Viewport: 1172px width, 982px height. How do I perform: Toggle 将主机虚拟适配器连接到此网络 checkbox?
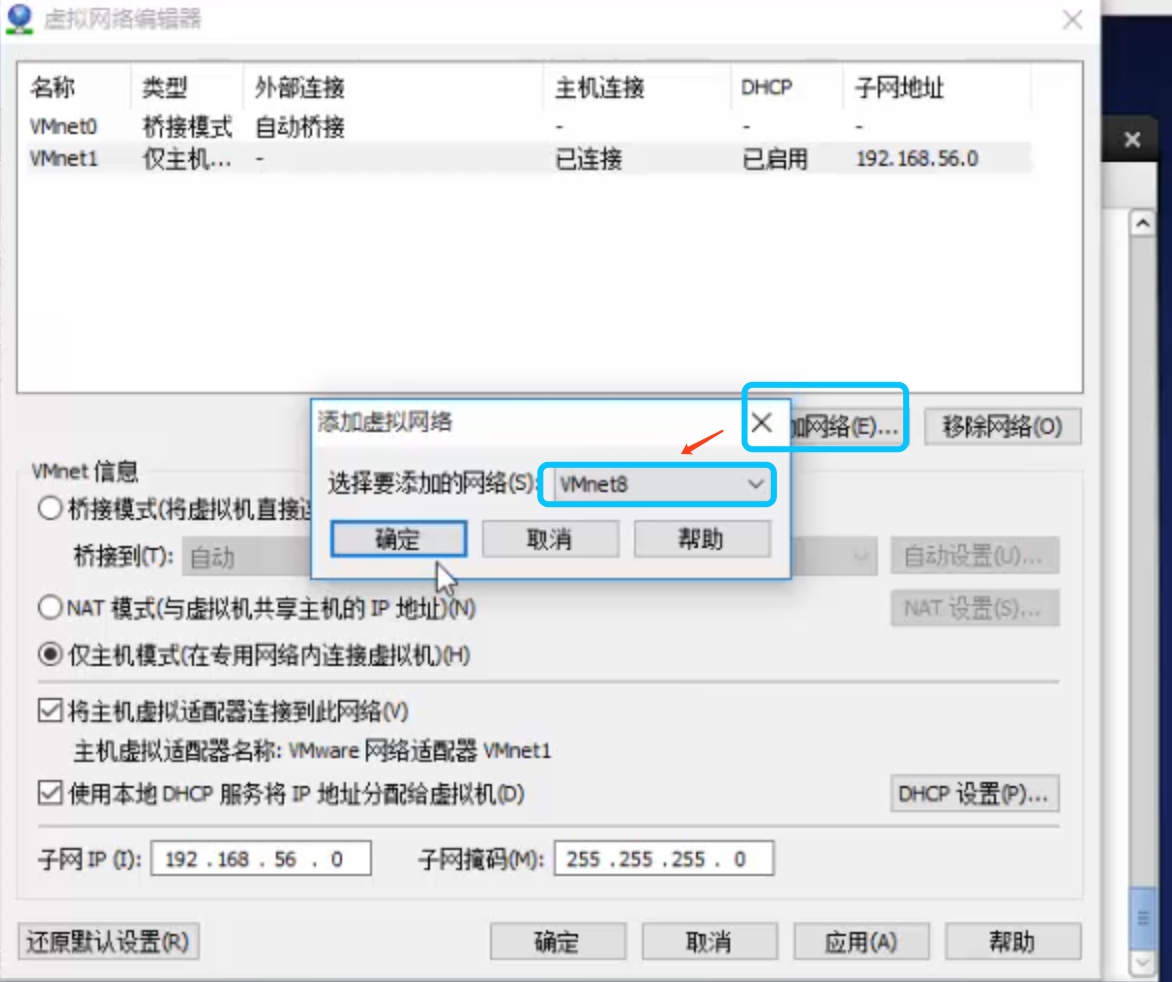[50, 711]
